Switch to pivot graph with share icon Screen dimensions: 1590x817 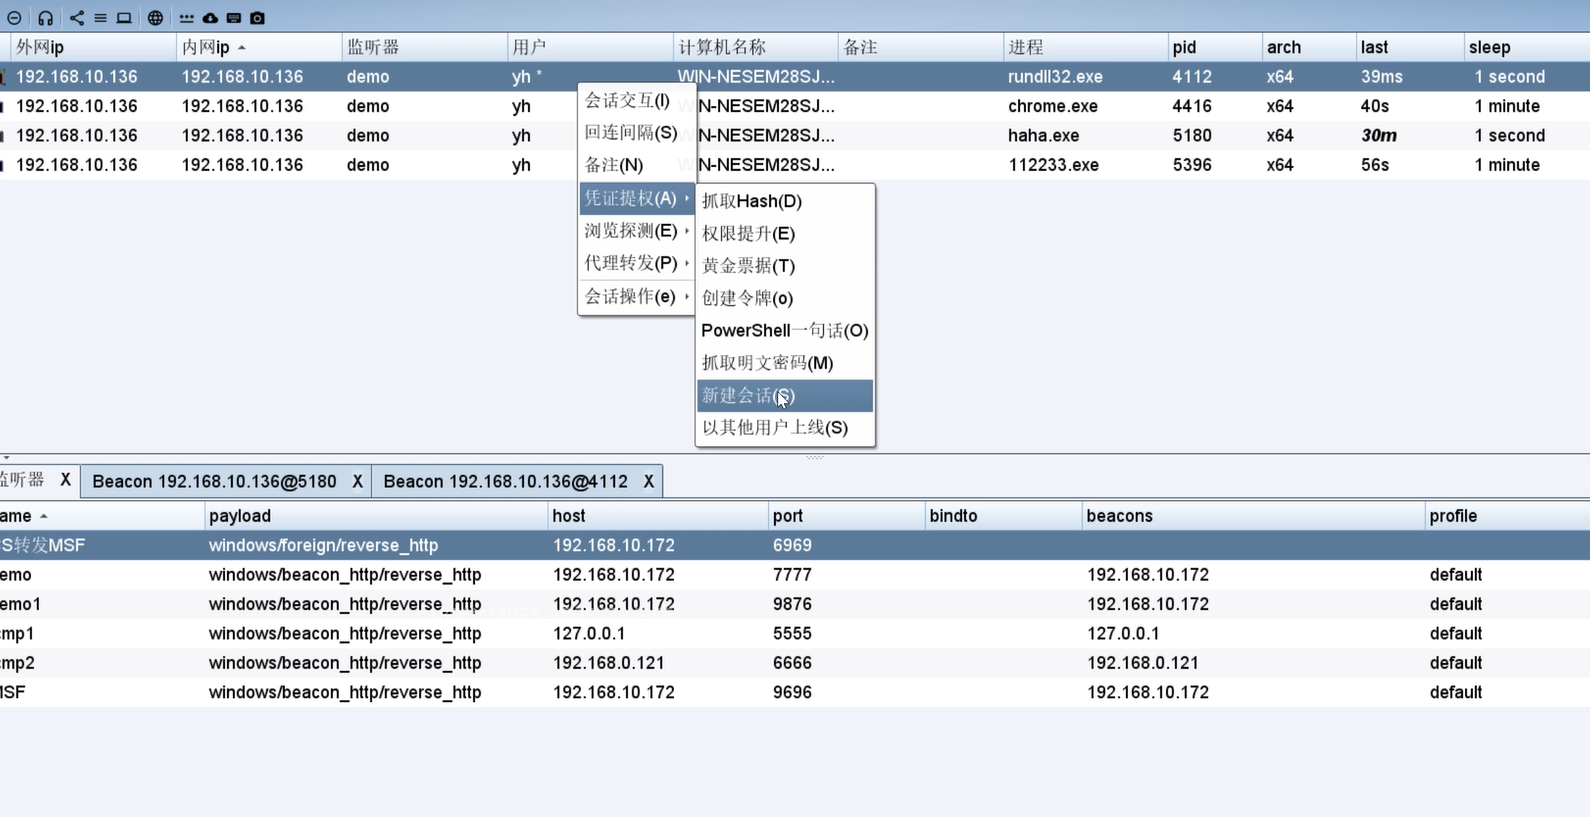(77, 18)
